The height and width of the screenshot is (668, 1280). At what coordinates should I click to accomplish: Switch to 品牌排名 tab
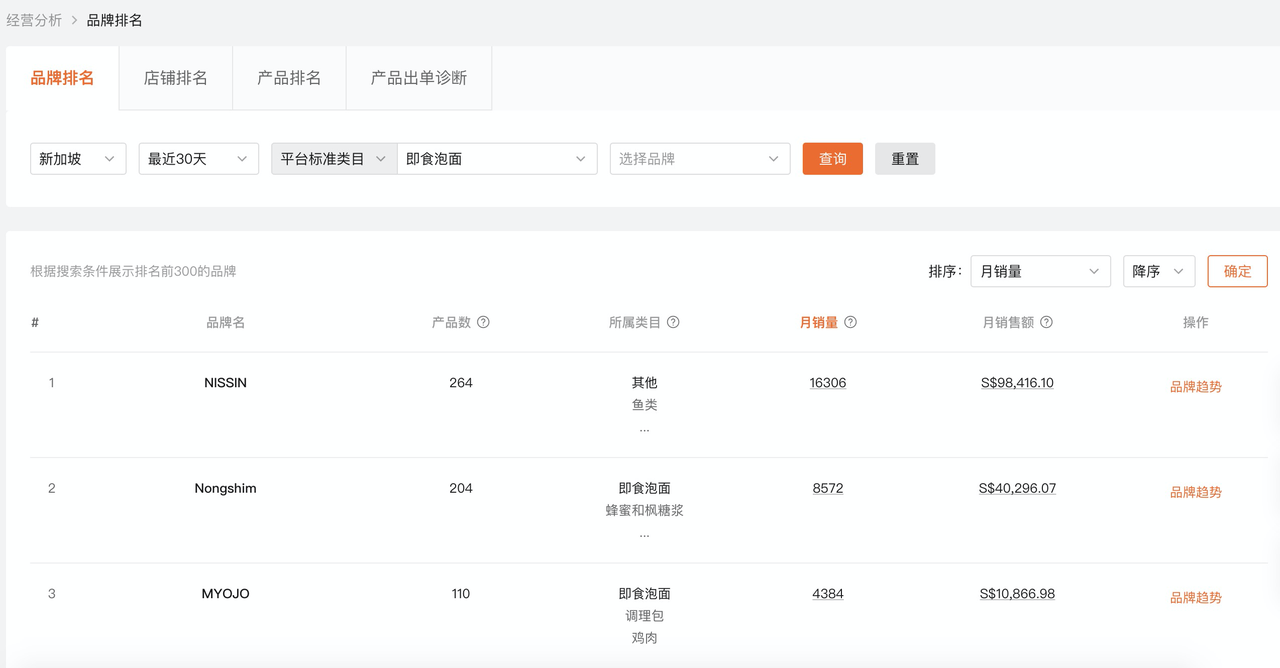click(62, 78)
